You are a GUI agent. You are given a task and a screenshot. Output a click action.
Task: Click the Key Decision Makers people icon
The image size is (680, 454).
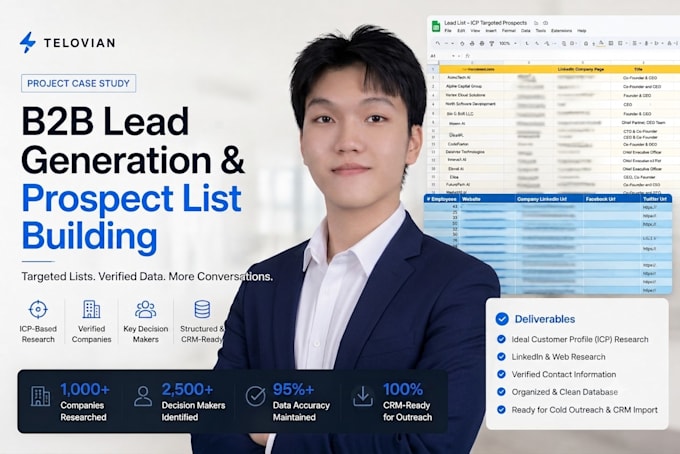click(146, 310)
